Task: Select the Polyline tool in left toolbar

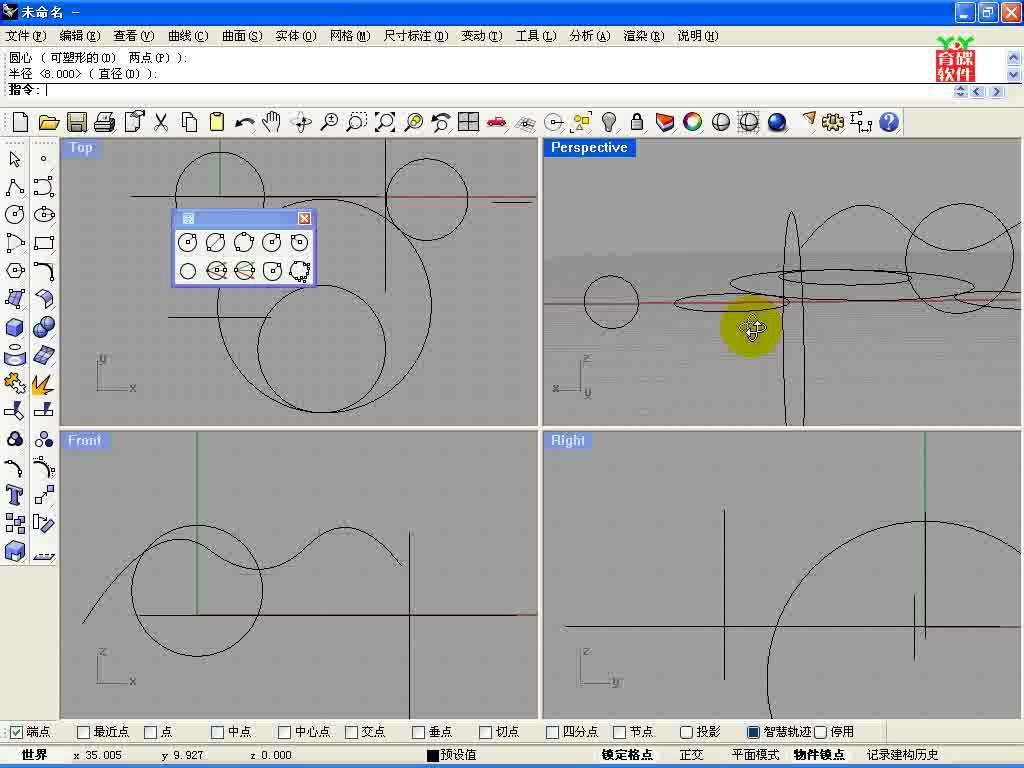Action: pos(15,187)
